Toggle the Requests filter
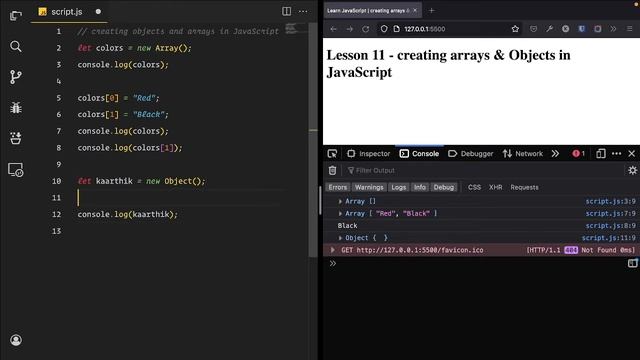 click(x=524, y=187)
